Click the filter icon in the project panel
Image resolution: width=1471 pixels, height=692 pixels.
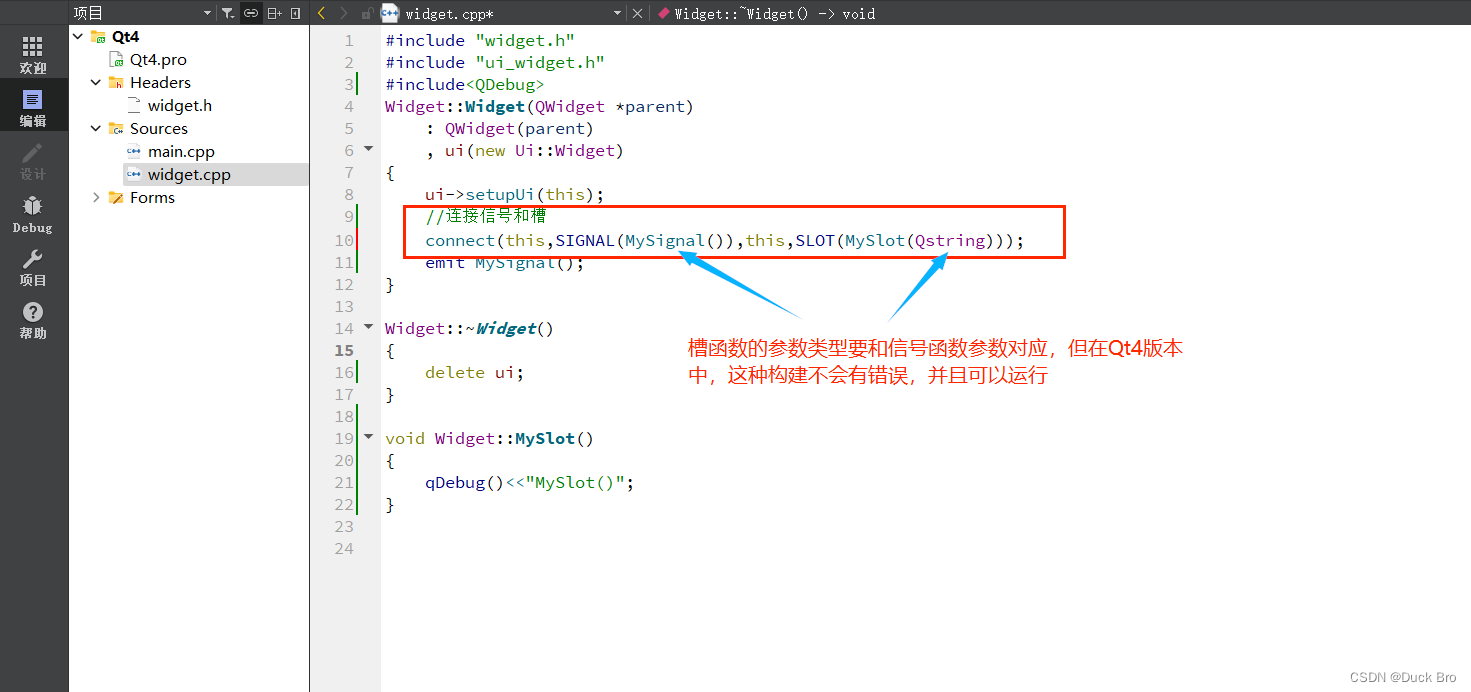tap(226, 12)
